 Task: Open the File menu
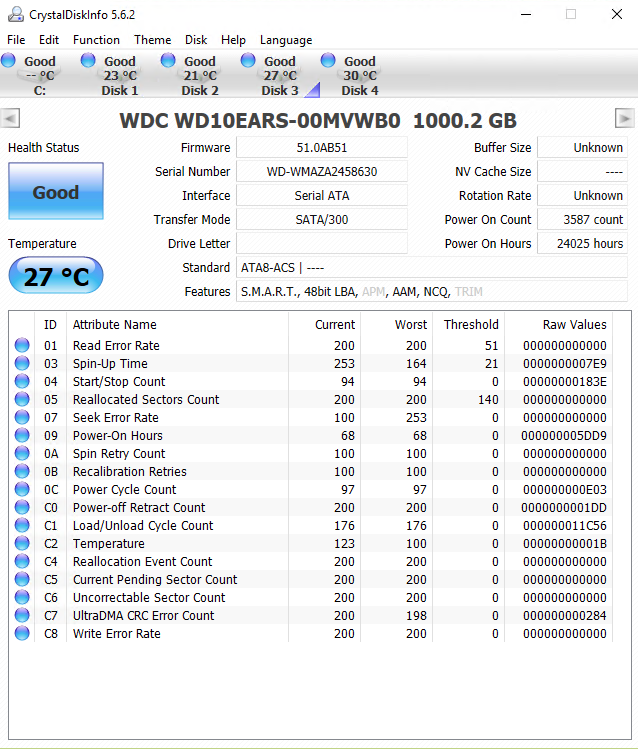coord(16,40)
